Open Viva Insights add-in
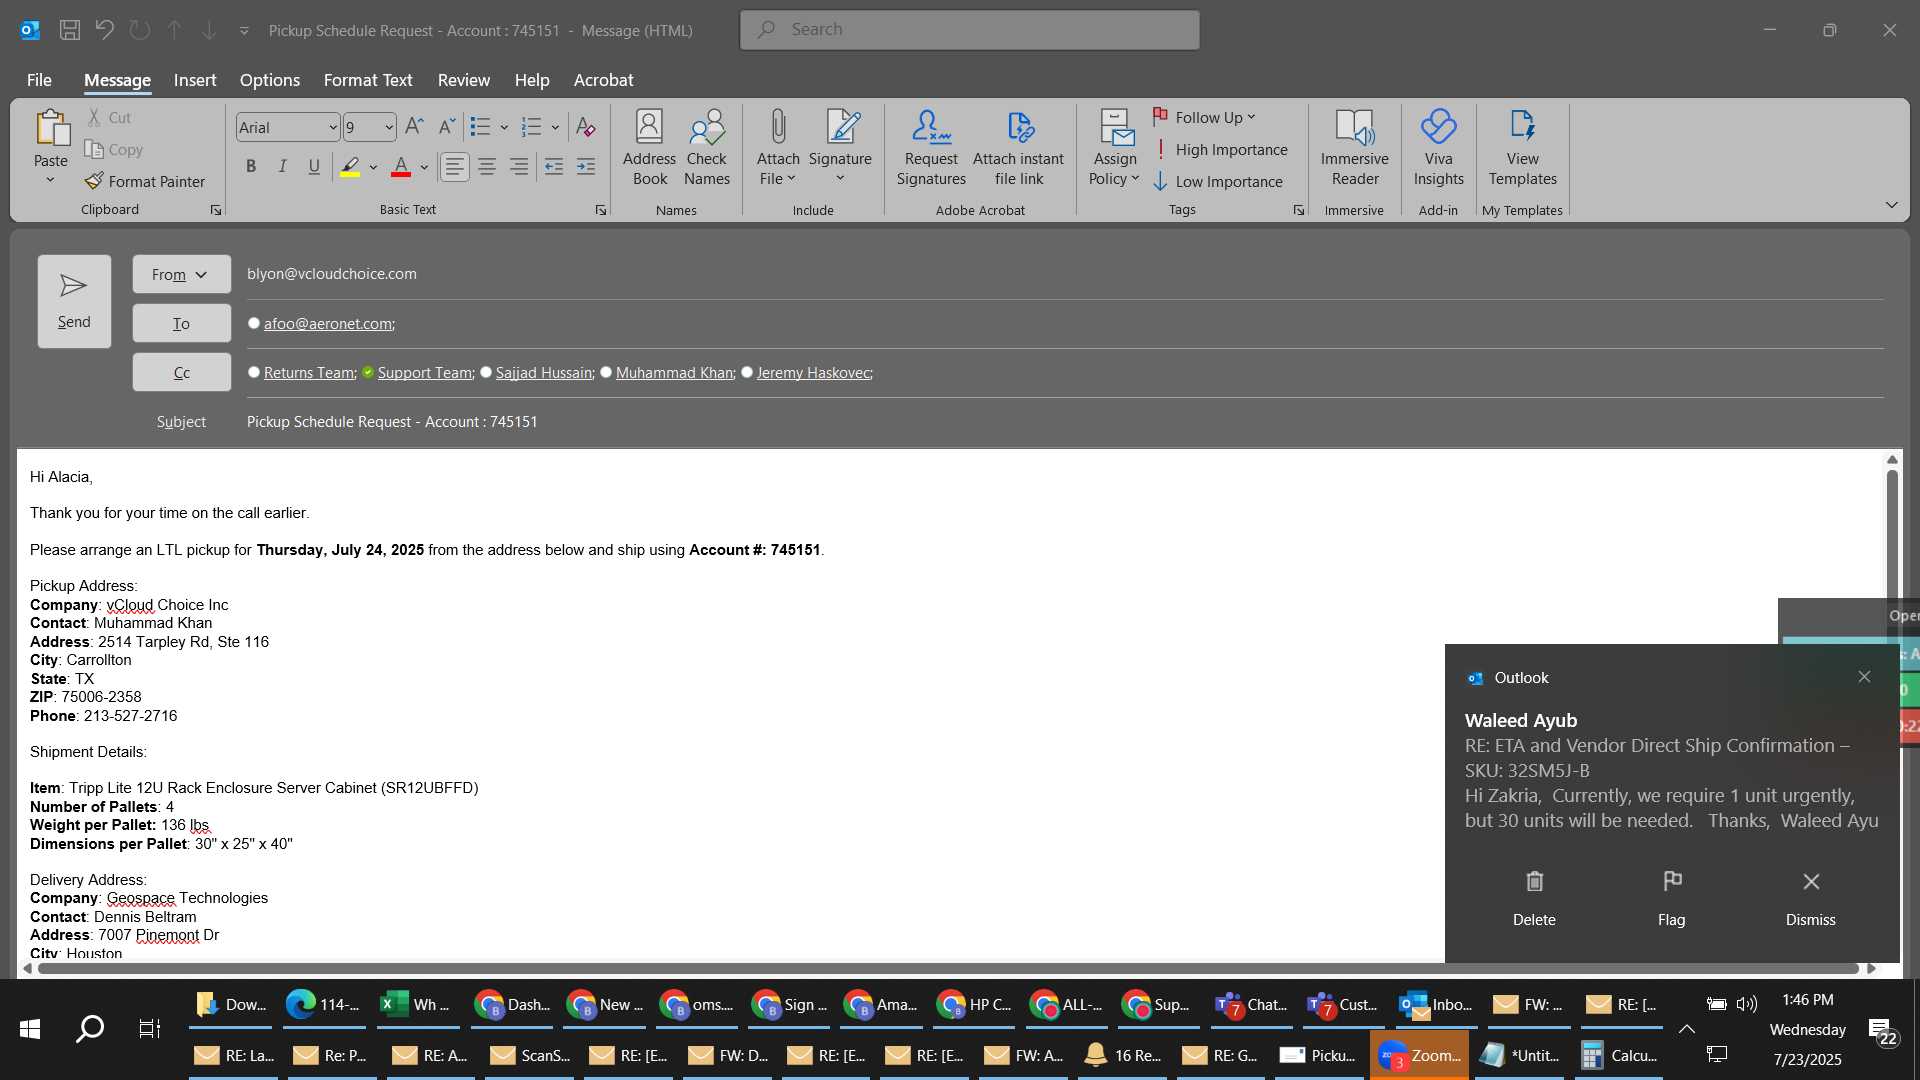Viewport: 1920px width, 1080px height. pos(1438,148)
